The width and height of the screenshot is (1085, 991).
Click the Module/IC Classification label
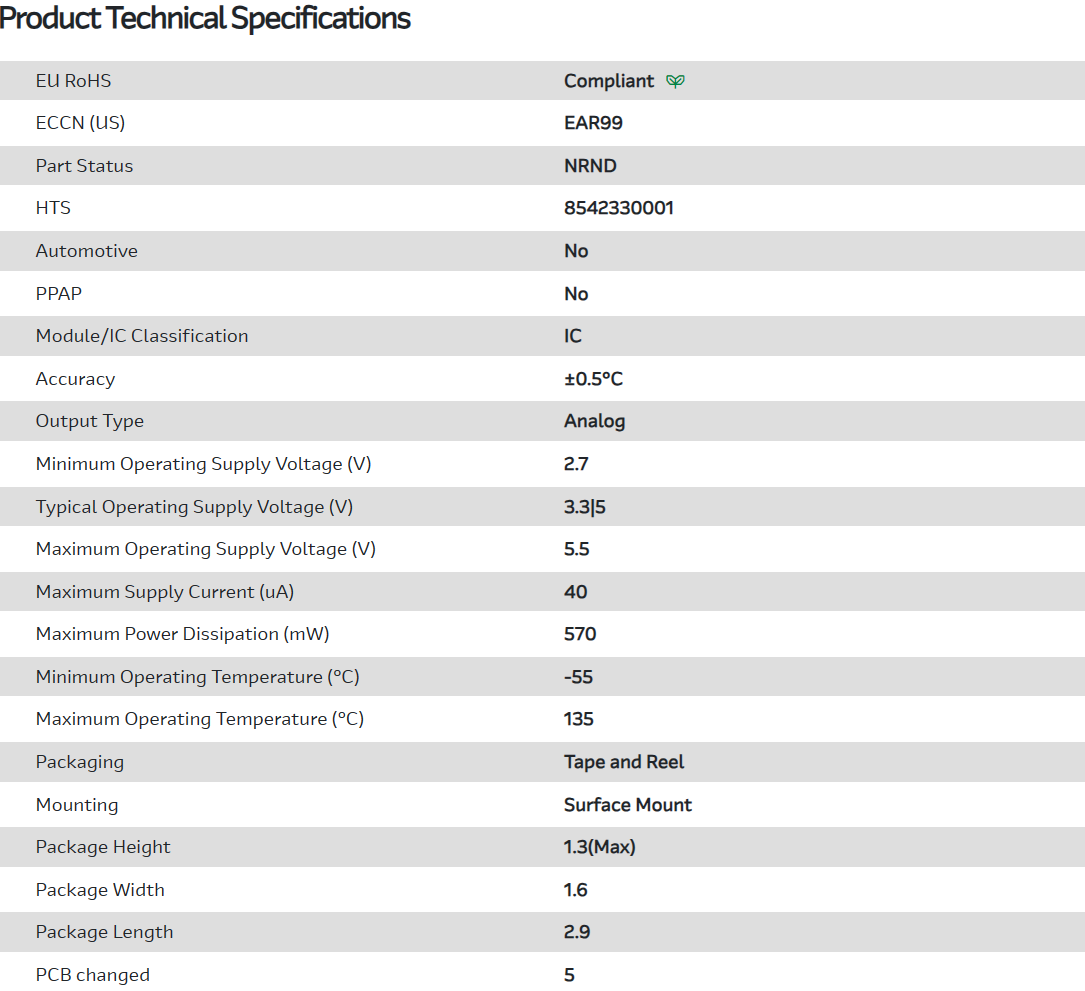tap(141, 336)
